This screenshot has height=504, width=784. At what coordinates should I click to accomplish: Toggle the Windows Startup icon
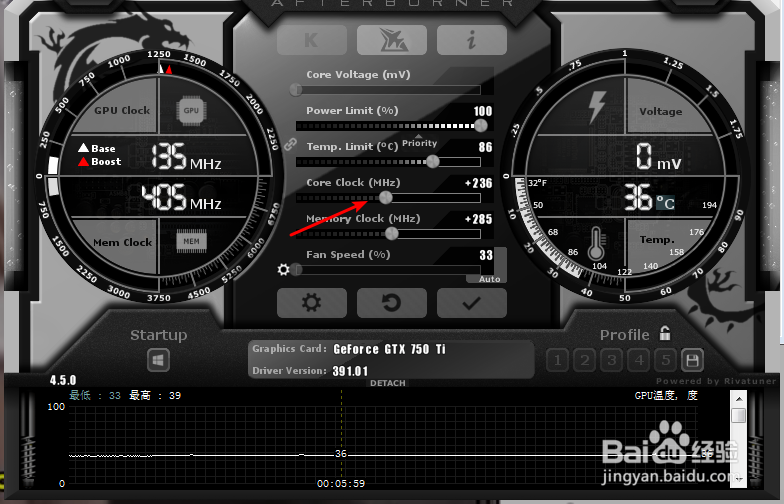point(158,360)
